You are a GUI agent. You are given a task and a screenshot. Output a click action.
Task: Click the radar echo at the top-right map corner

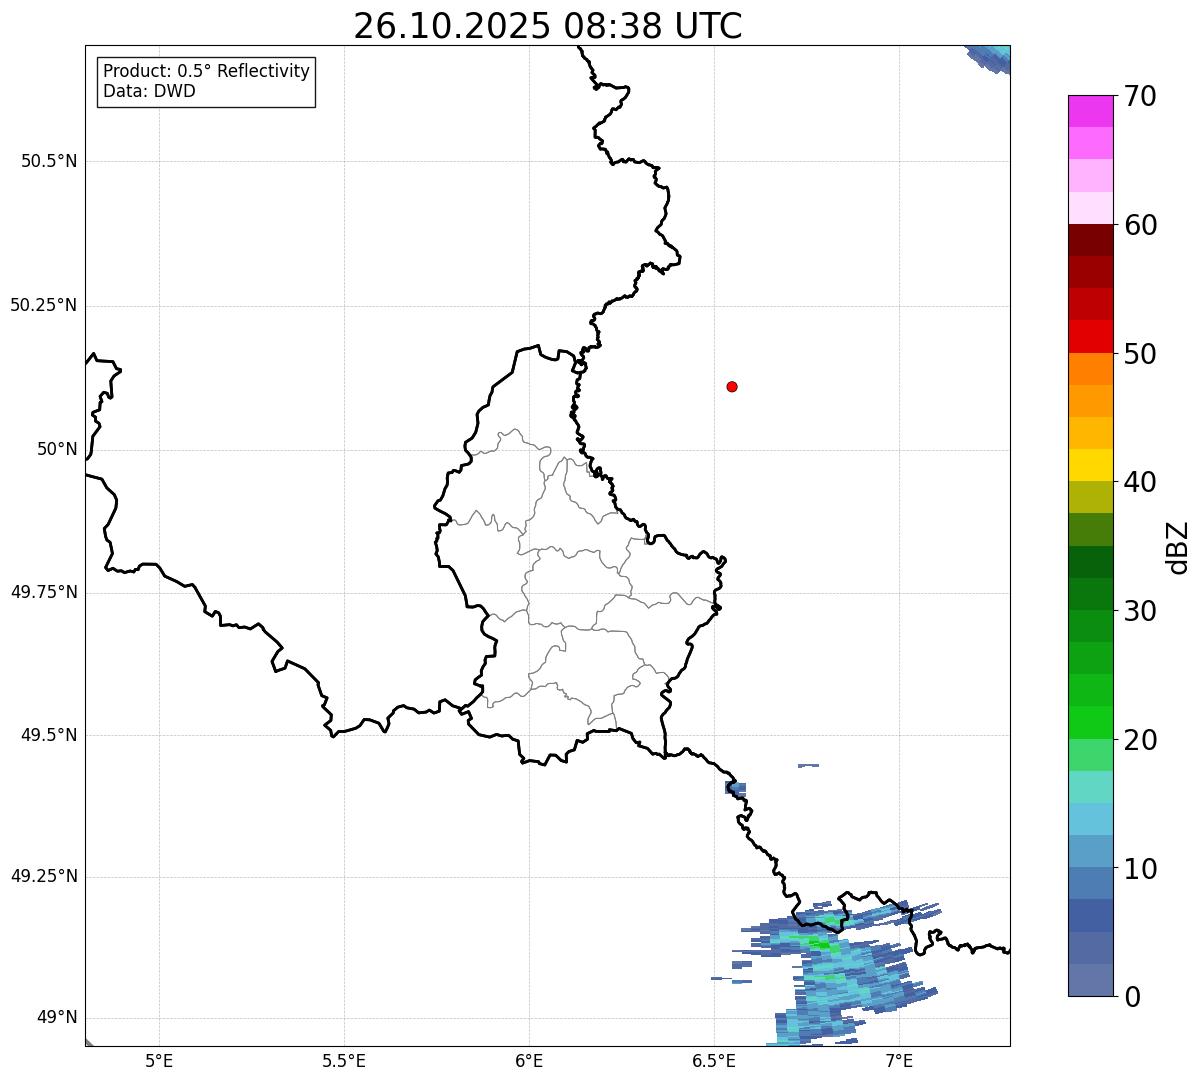click(x=990, y=58)
